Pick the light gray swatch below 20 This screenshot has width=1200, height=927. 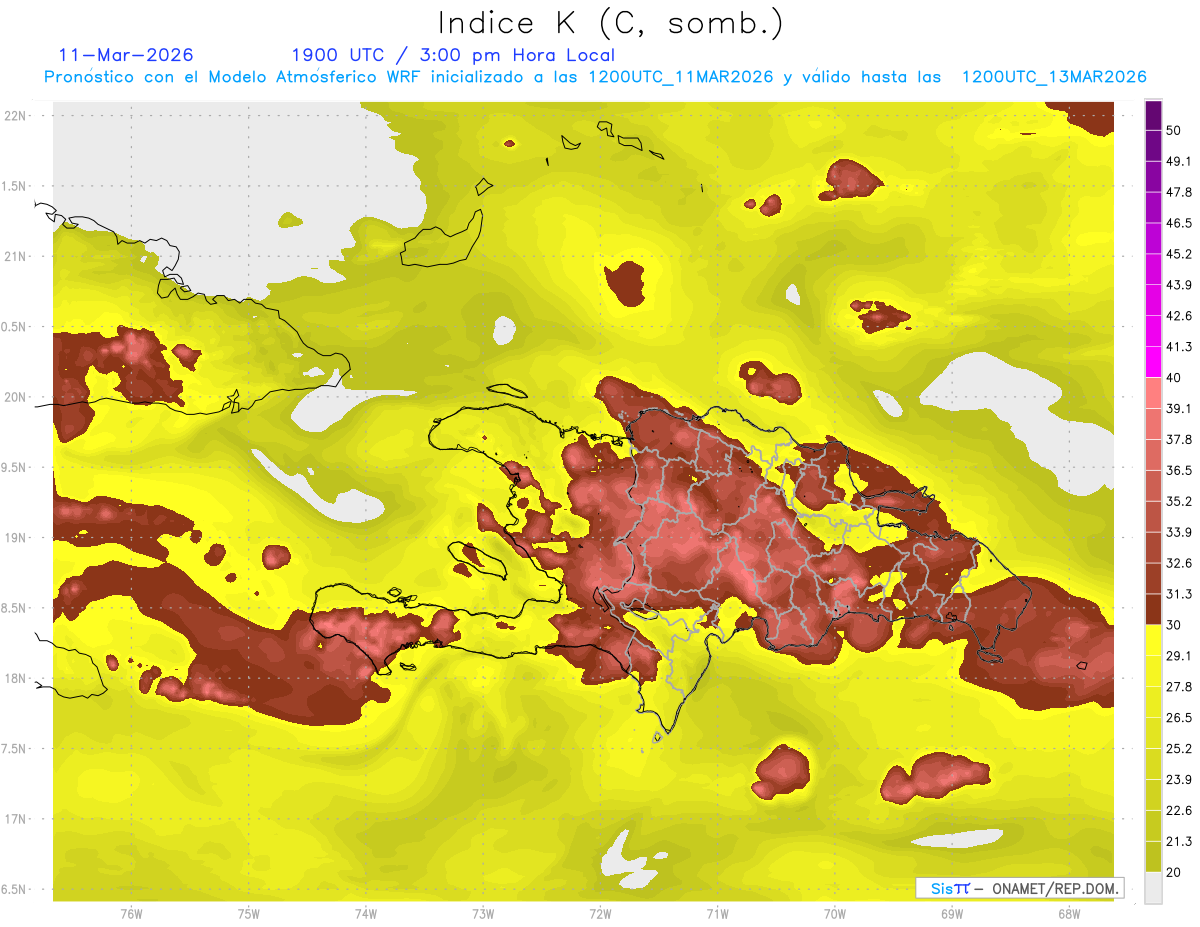click(1153, 888)
